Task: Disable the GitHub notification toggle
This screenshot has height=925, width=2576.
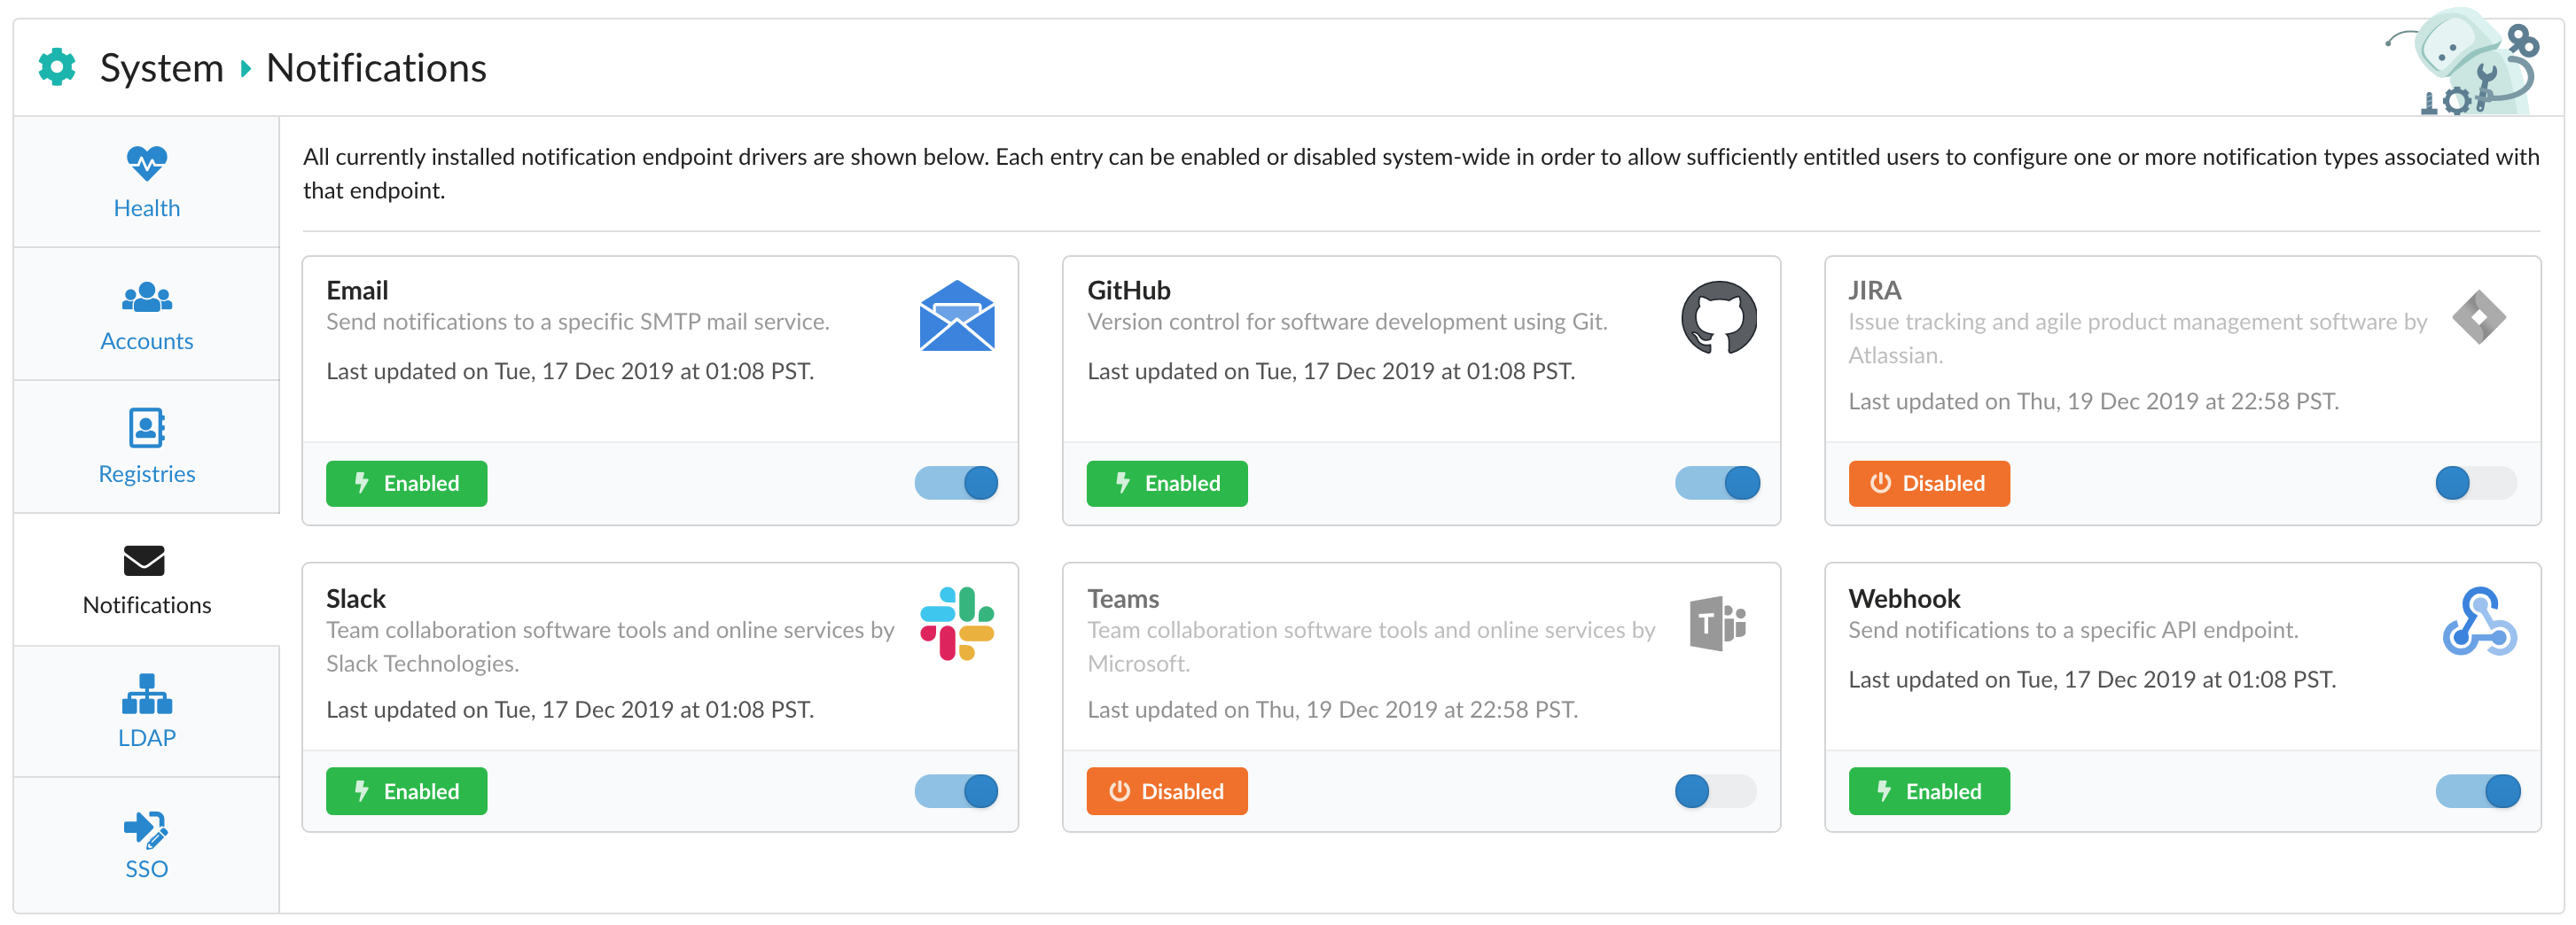Action: pos(1717,483)
